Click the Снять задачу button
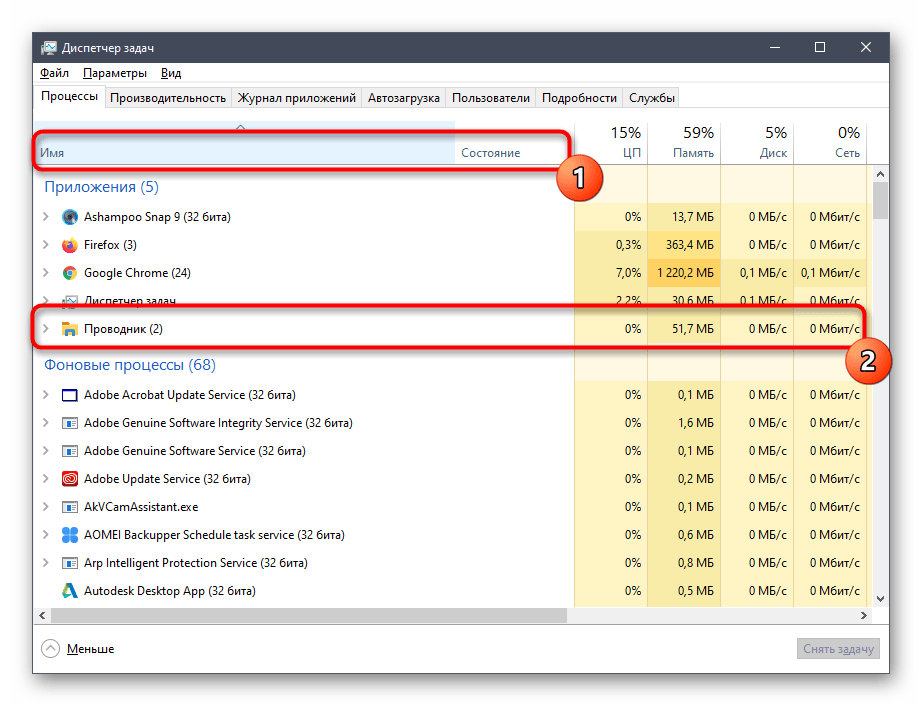Screen dimensions: 922x706 click(839, 649)
